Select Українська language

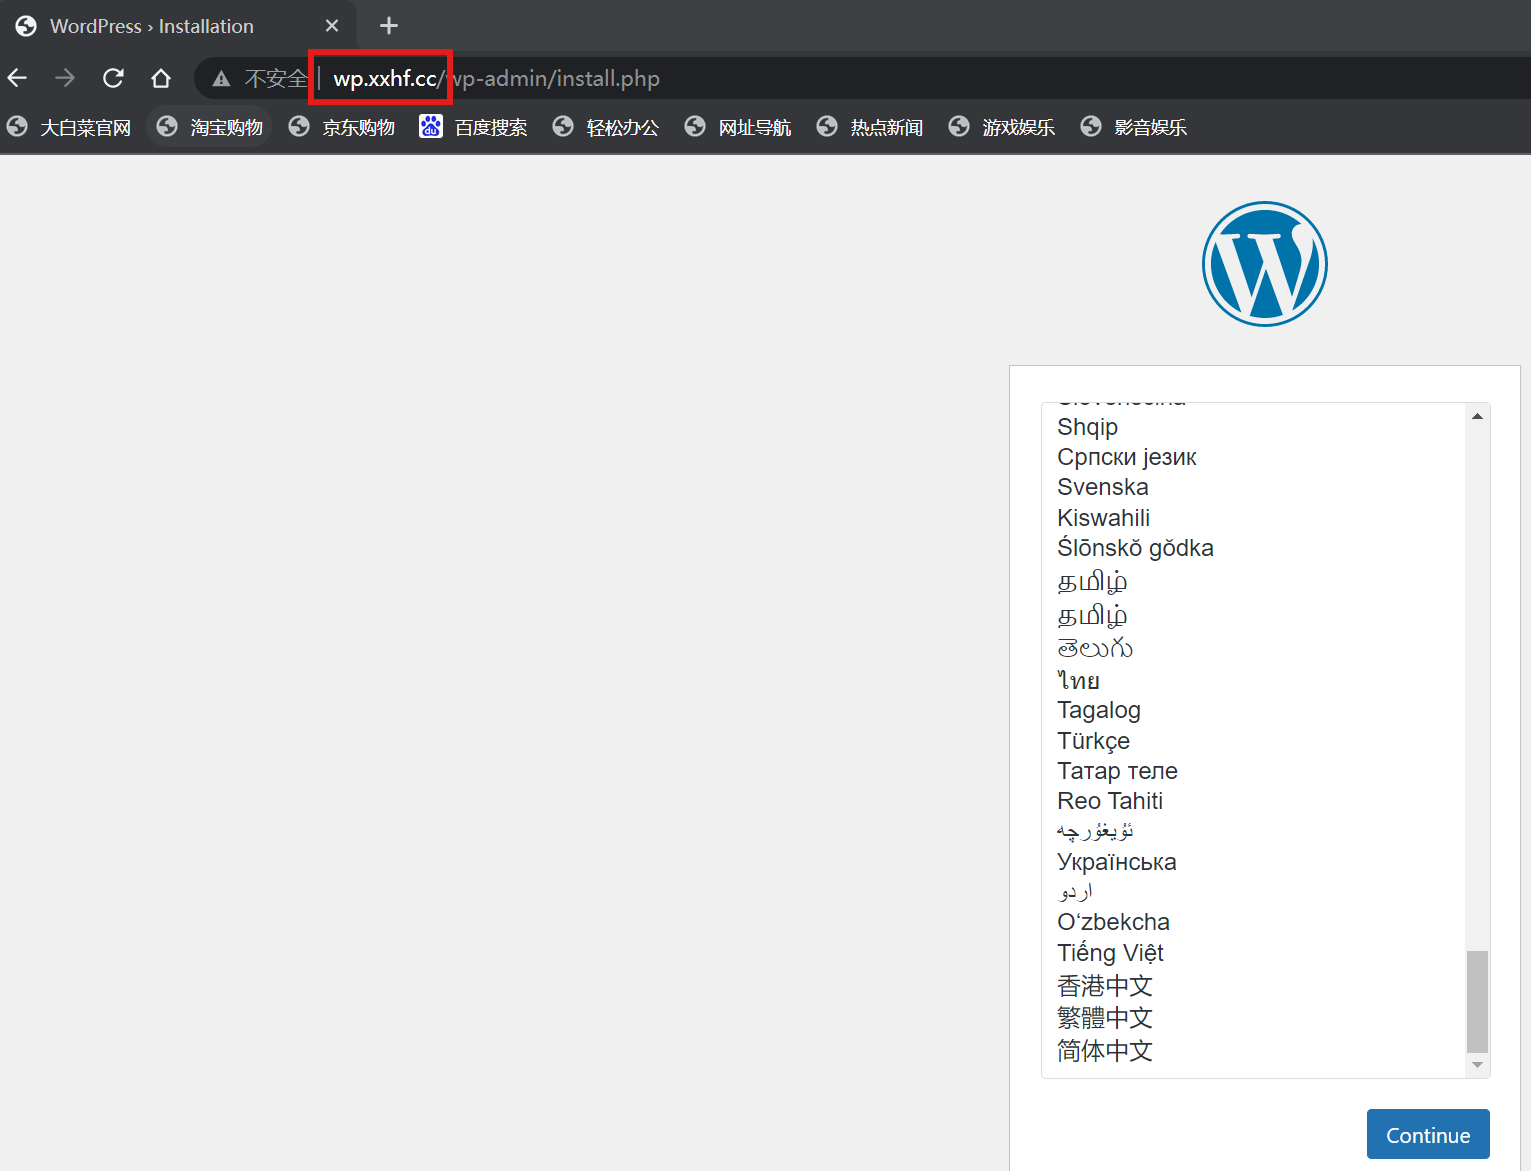click(1253, 862)
